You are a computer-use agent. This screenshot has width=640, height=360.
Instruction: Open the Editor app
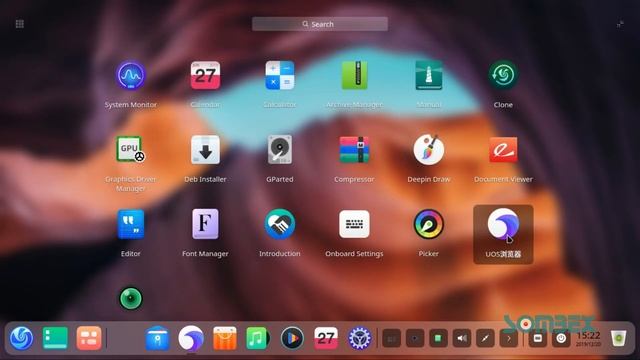(x=131, y=224)
